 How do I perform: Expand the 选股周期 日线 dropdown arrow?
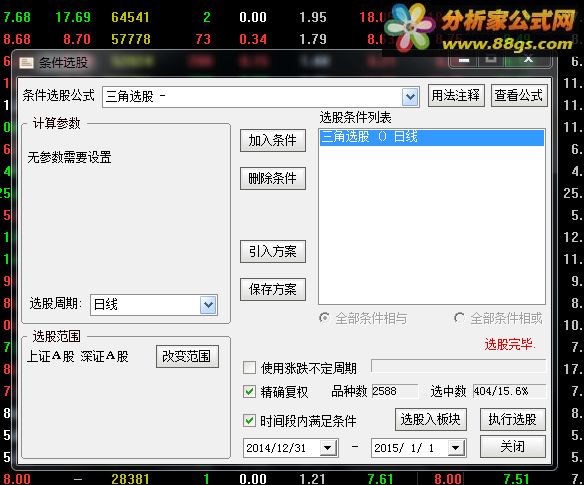coord(209,305)
